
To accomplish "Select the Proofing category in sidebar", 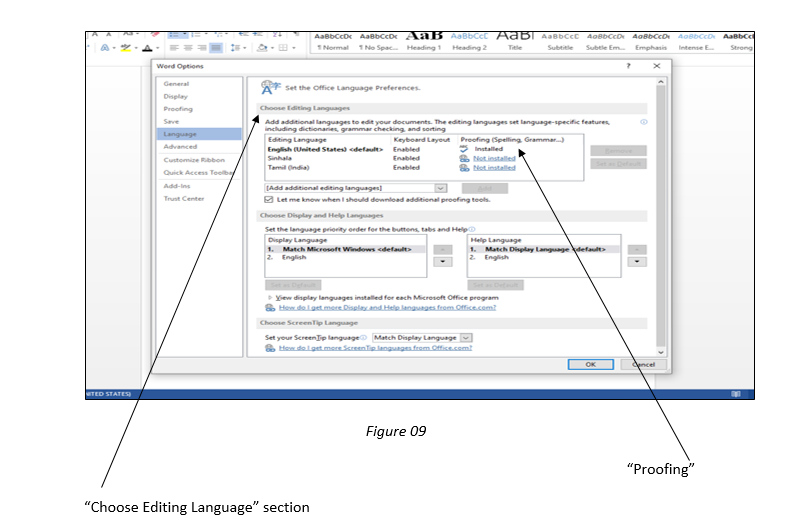I will point(178,109).
